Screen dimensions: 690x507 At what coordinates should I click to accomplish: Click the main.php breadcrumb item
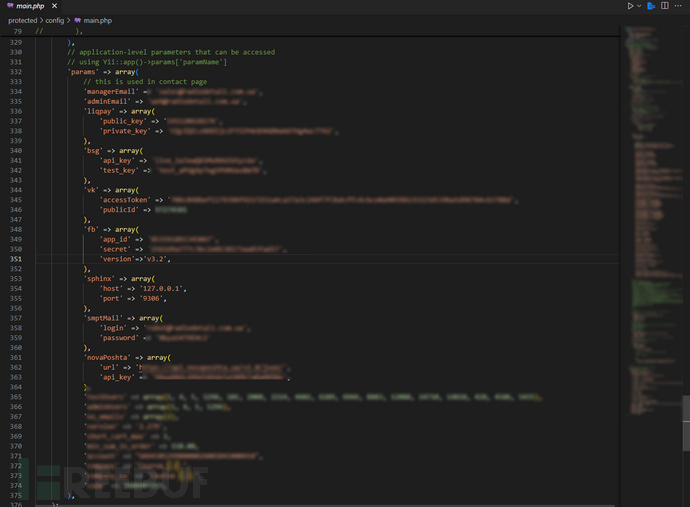click(x=98, y=20)
